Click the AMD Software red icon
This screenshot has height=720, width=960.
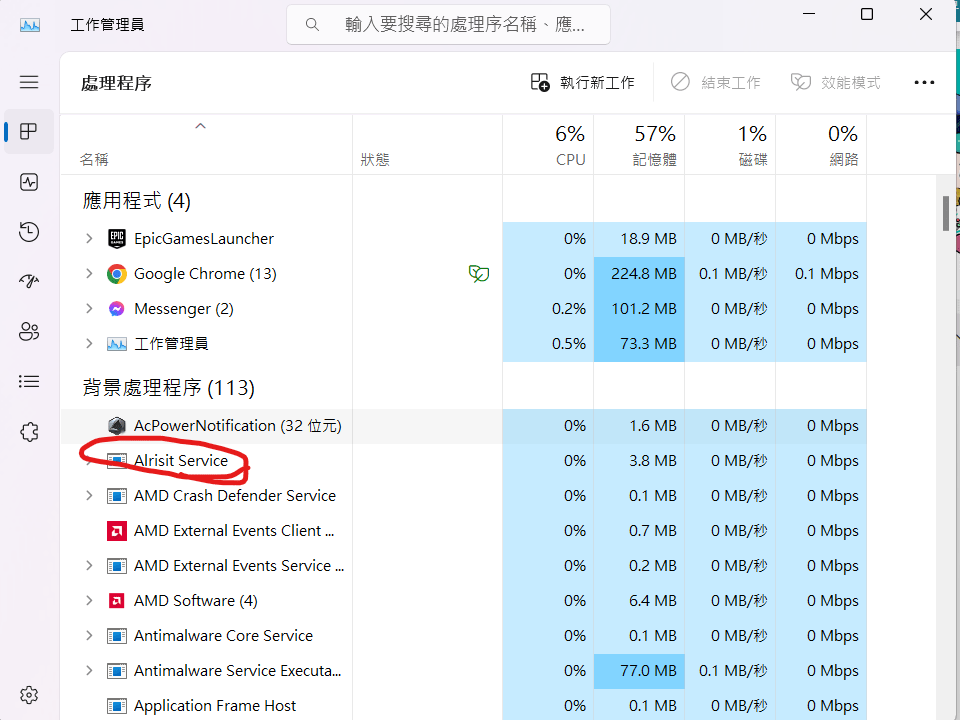(x=116, y=601)
